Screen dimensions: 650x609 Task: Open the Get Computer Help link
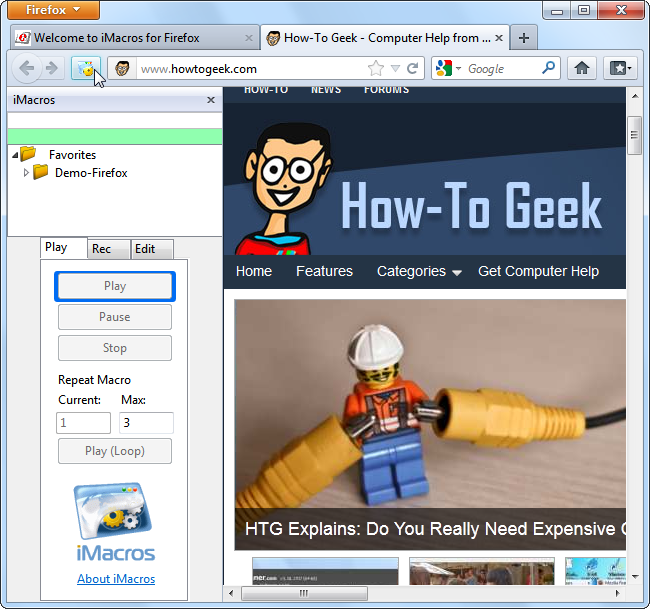click(x=538, y=271)
